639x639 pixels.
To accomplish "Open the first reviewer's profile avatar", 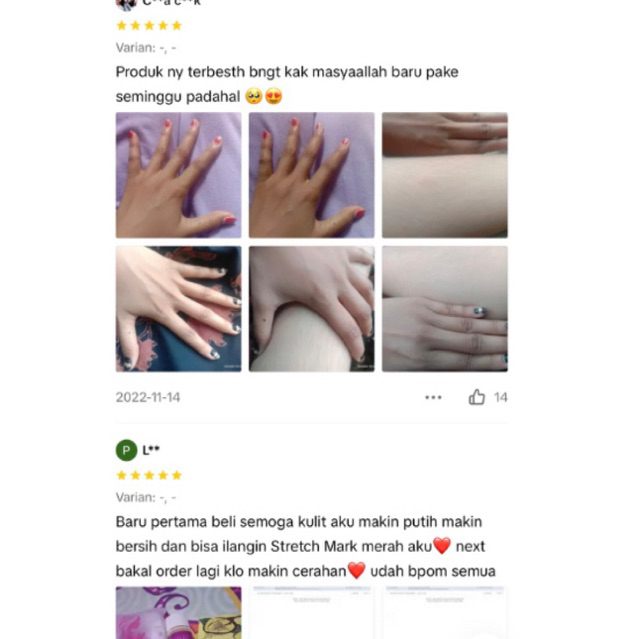I will click(x=126, y=5).
